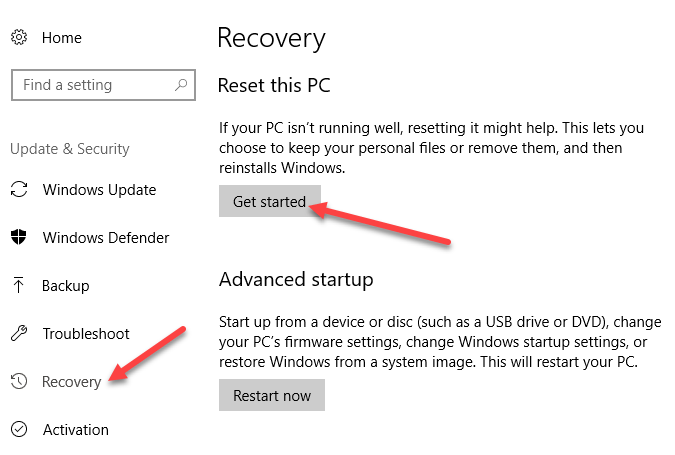Select the Recovery text in sidebar
The width and height of the screenshot is (675, 455).
click(x=71, y=382)
